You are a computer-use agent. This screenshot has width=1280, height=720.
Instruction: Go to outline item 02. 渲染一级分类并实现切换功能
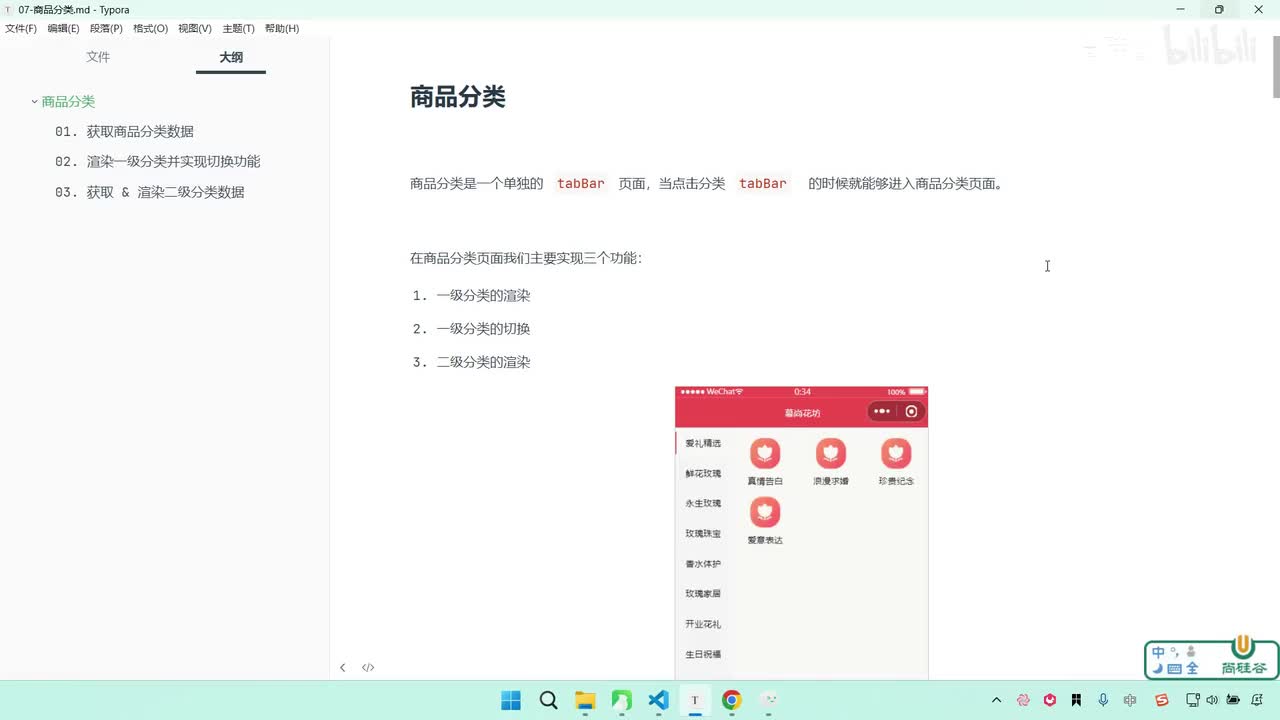point(158,161)
